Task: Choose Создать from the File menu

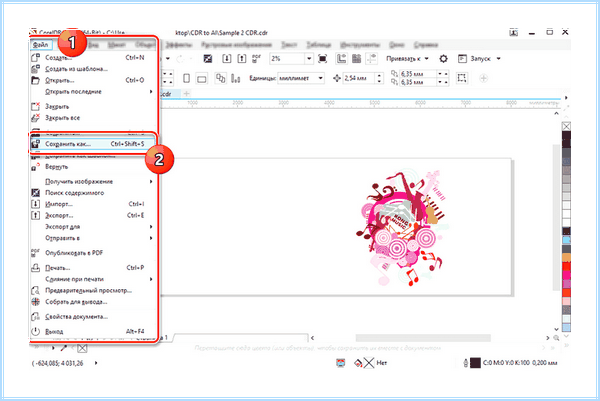Action: (x=93, y=57)
